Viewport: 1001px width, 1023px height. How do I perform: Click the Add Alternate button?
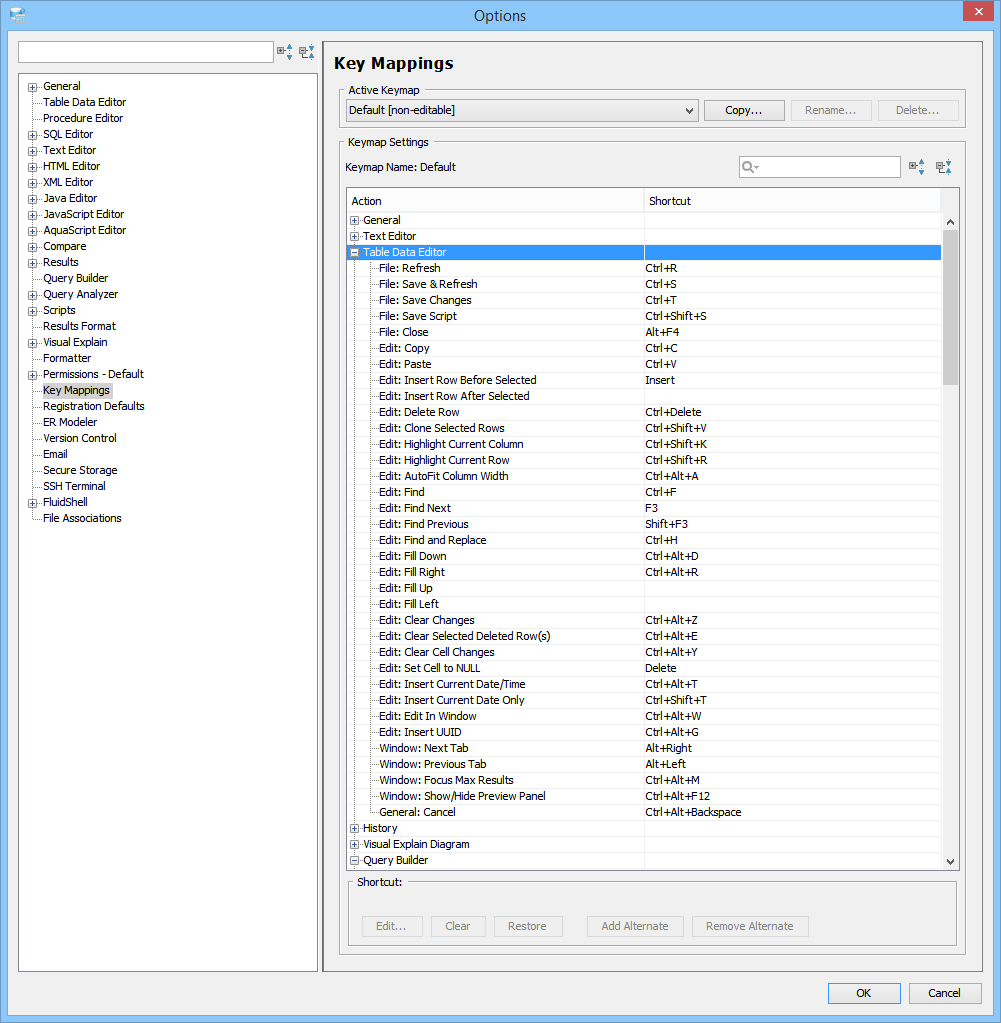[635, 926]
